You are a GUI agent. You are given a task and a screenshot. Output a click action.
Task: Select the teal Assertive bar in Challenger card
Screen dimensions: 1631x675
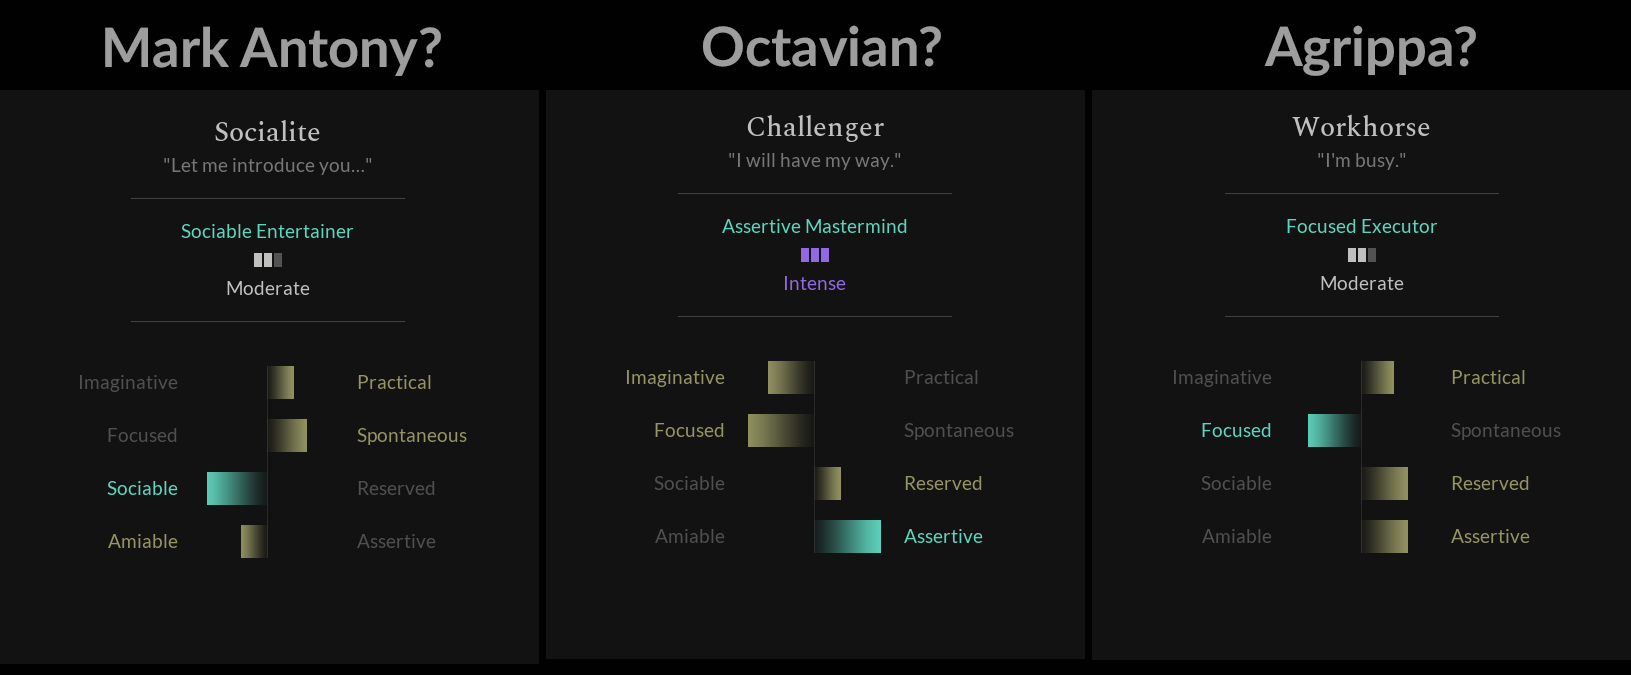[x=848, y=536]
